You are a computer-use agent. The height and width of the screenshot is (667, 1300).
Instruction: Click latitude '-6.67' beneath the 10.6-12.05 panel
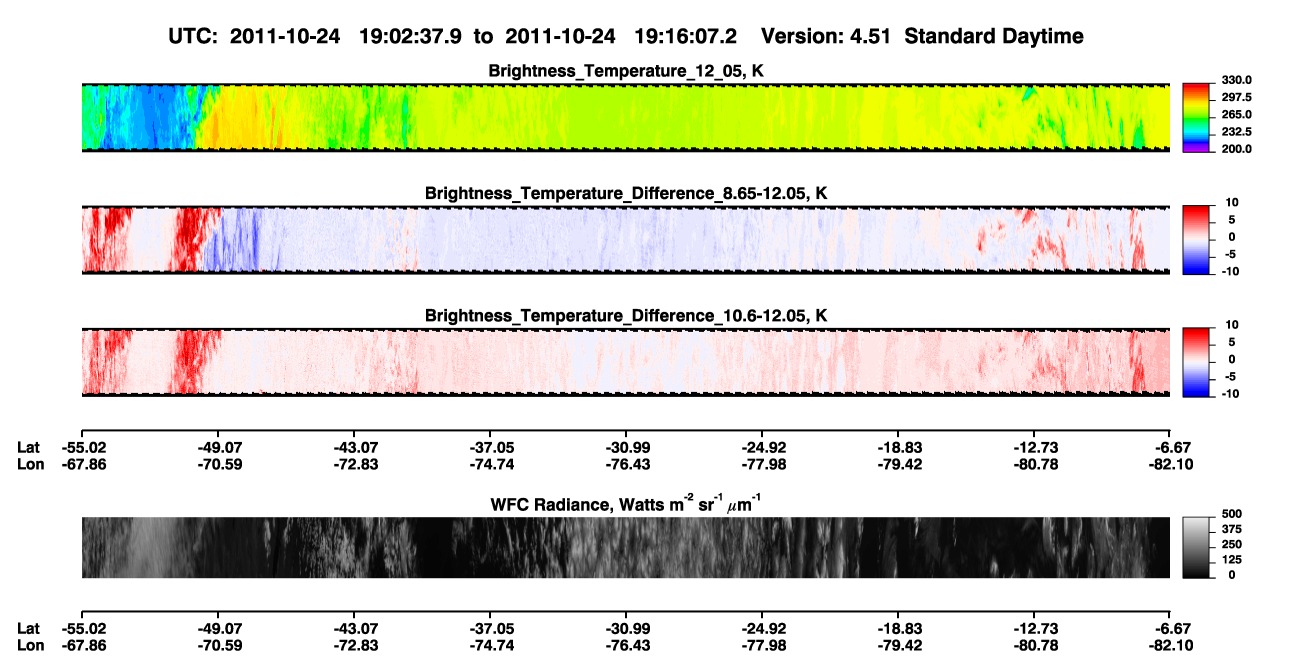click(1170, 447)
